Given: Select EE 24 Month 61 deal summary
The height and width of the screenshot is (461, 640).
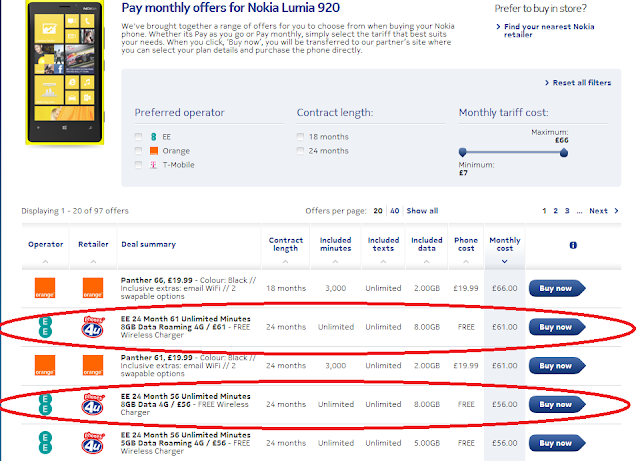Looking at the screenshot, I should click(186, 327).
